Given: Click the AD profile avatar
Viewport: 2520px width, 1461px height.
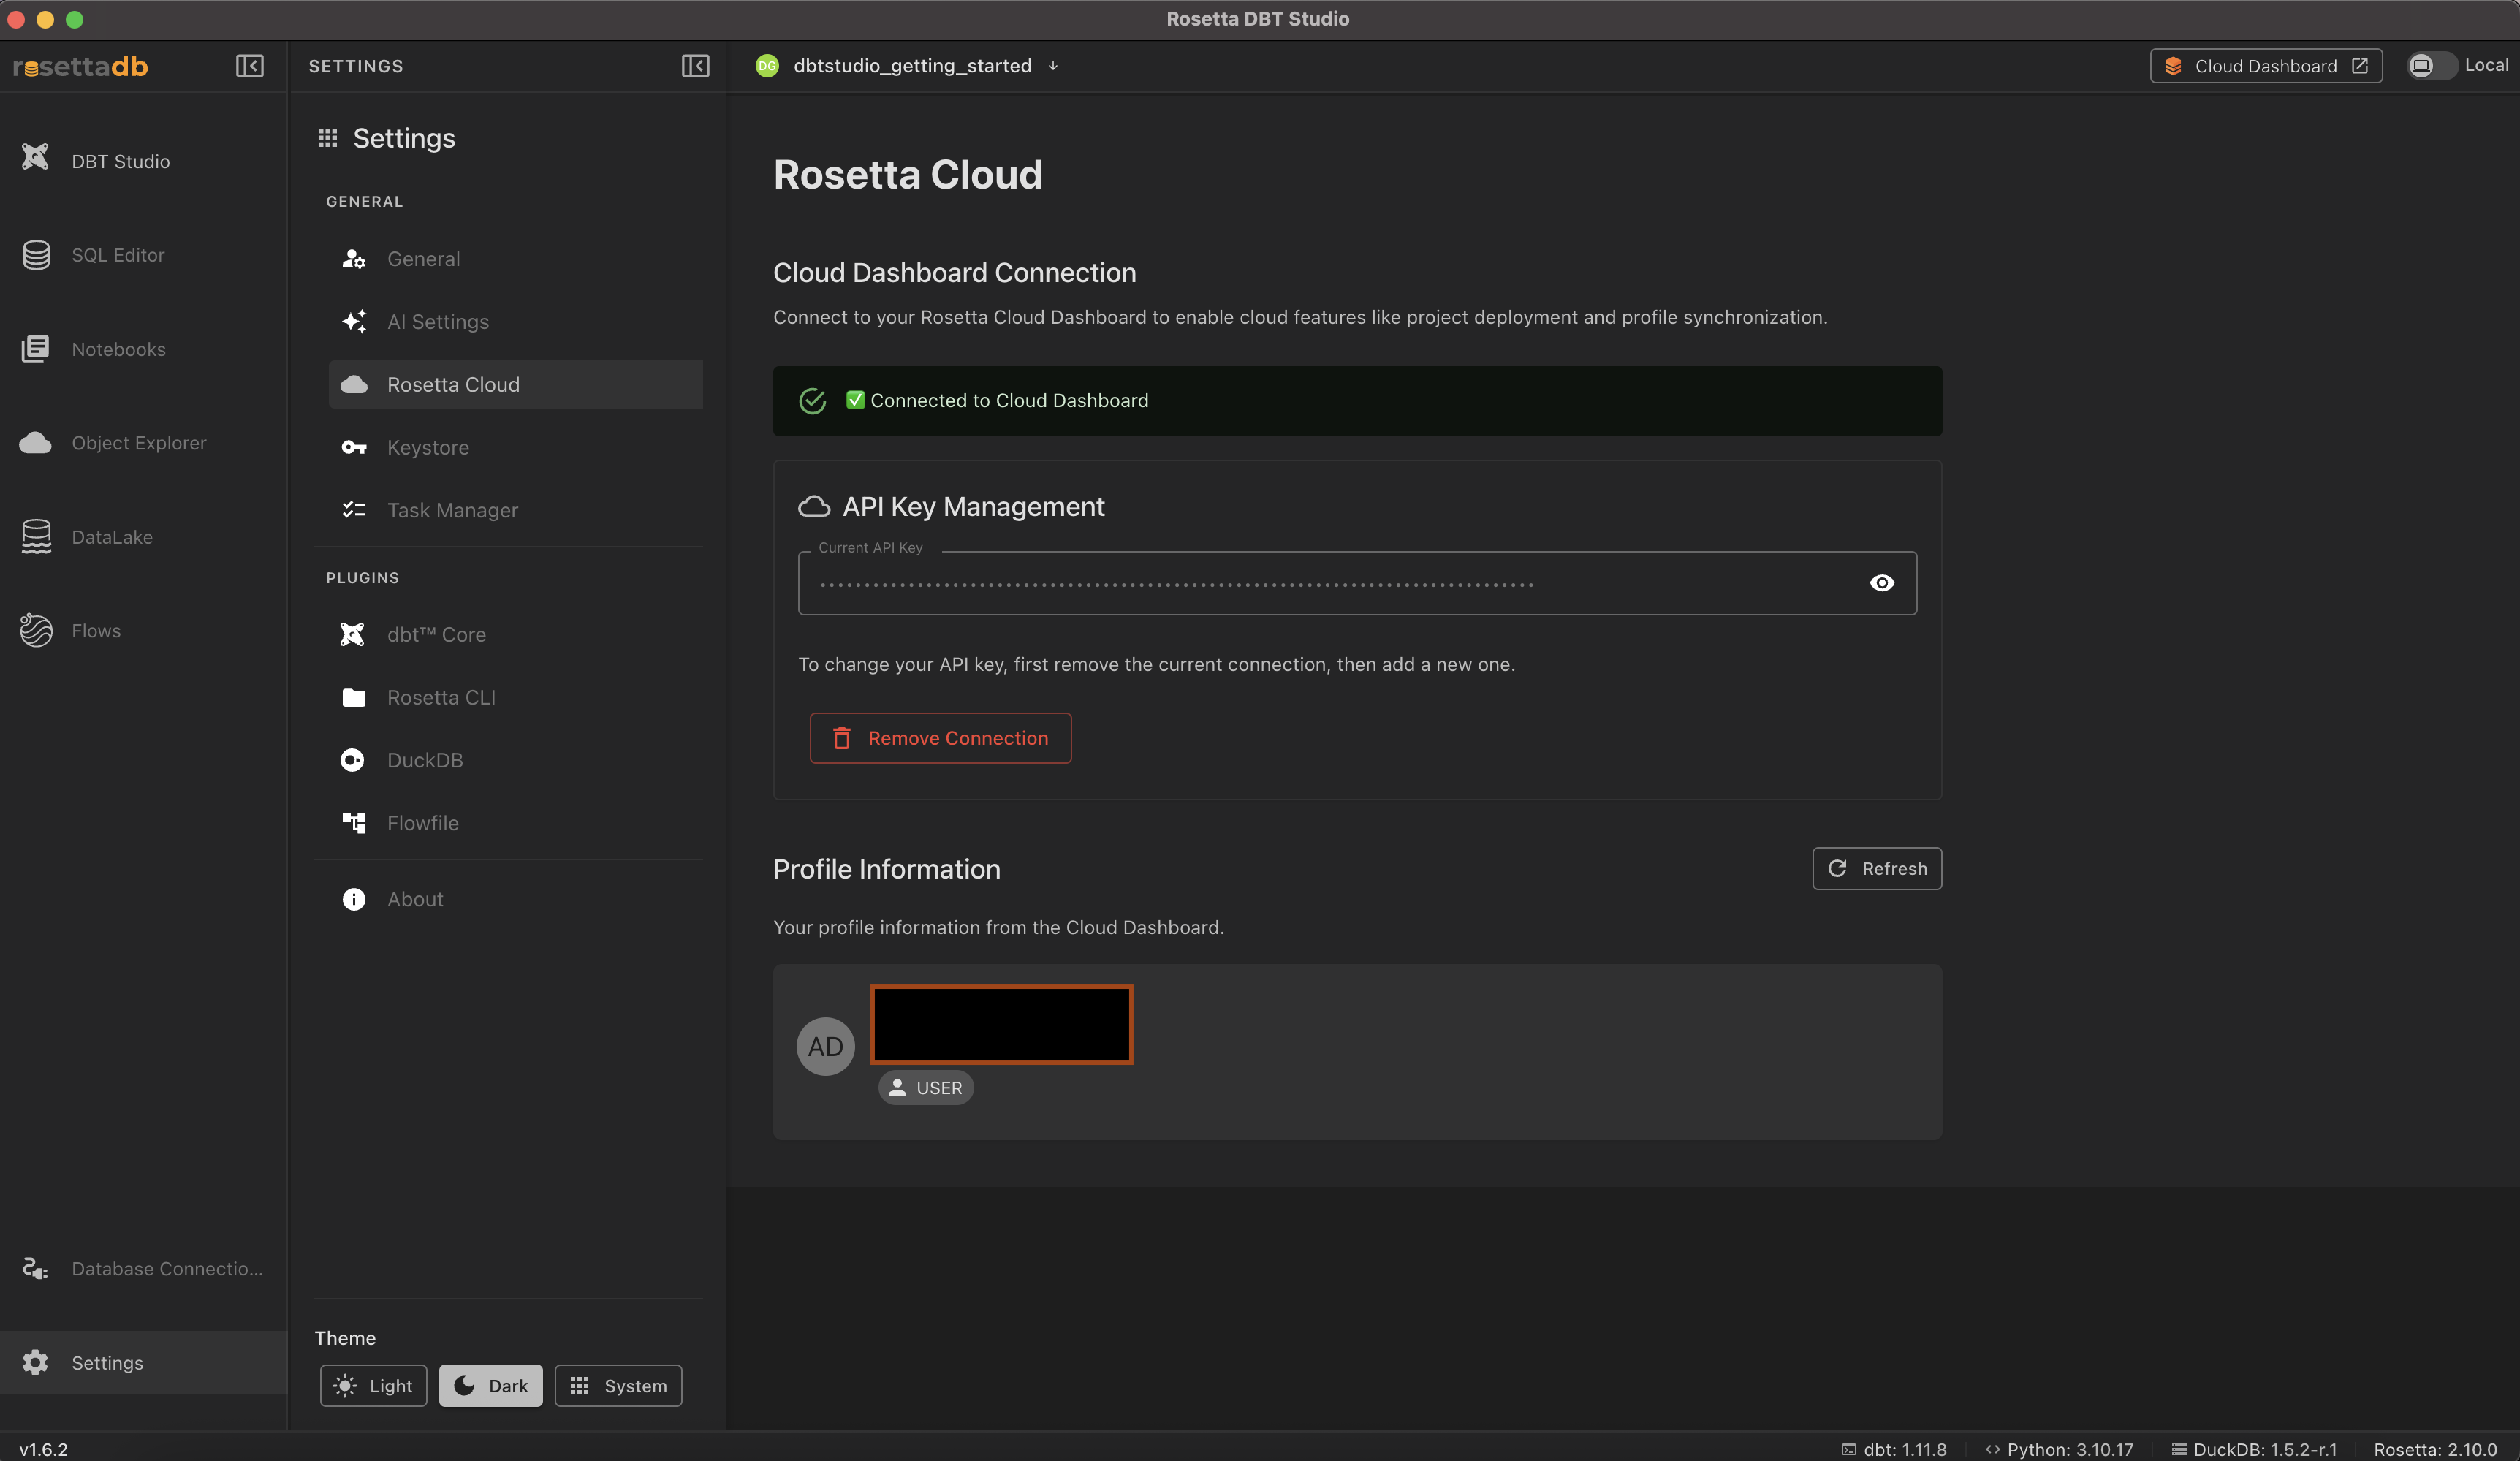Looking at the screenshot, I should point(825,1046).
